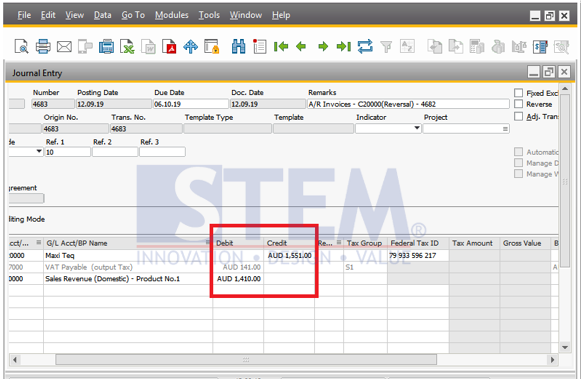Open the Go To menu
This screenshot has height=379, width=581.
(133, 15)
